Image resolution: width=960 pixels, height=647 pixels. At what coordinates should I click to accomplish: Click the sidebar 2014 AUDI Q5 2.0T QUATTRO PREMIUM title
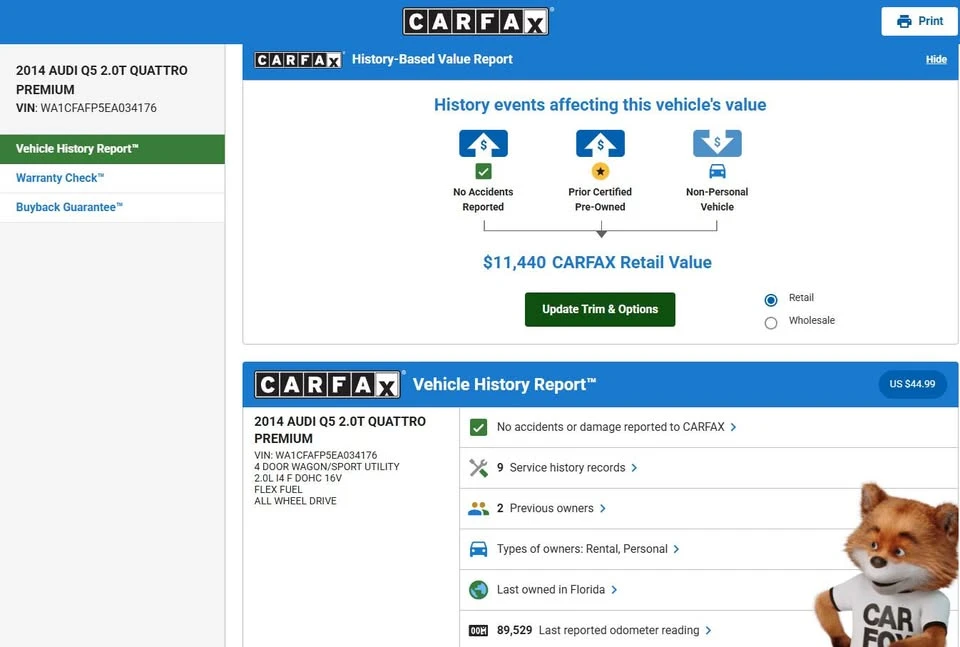(x=102, y=80)
